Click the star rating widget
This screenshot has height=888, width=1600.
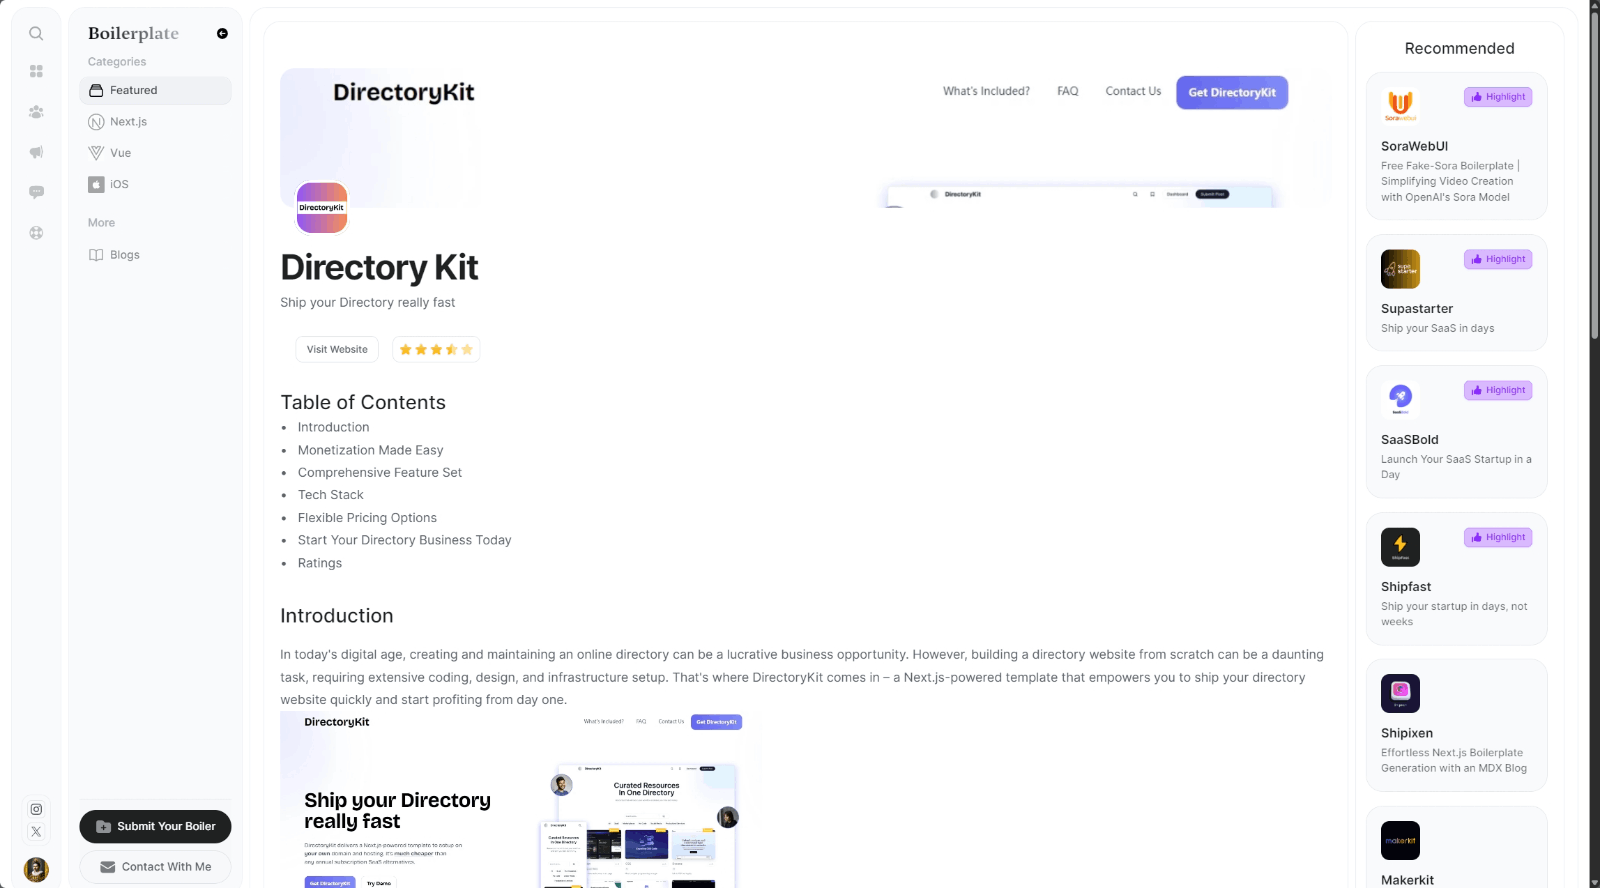point(436,349)
